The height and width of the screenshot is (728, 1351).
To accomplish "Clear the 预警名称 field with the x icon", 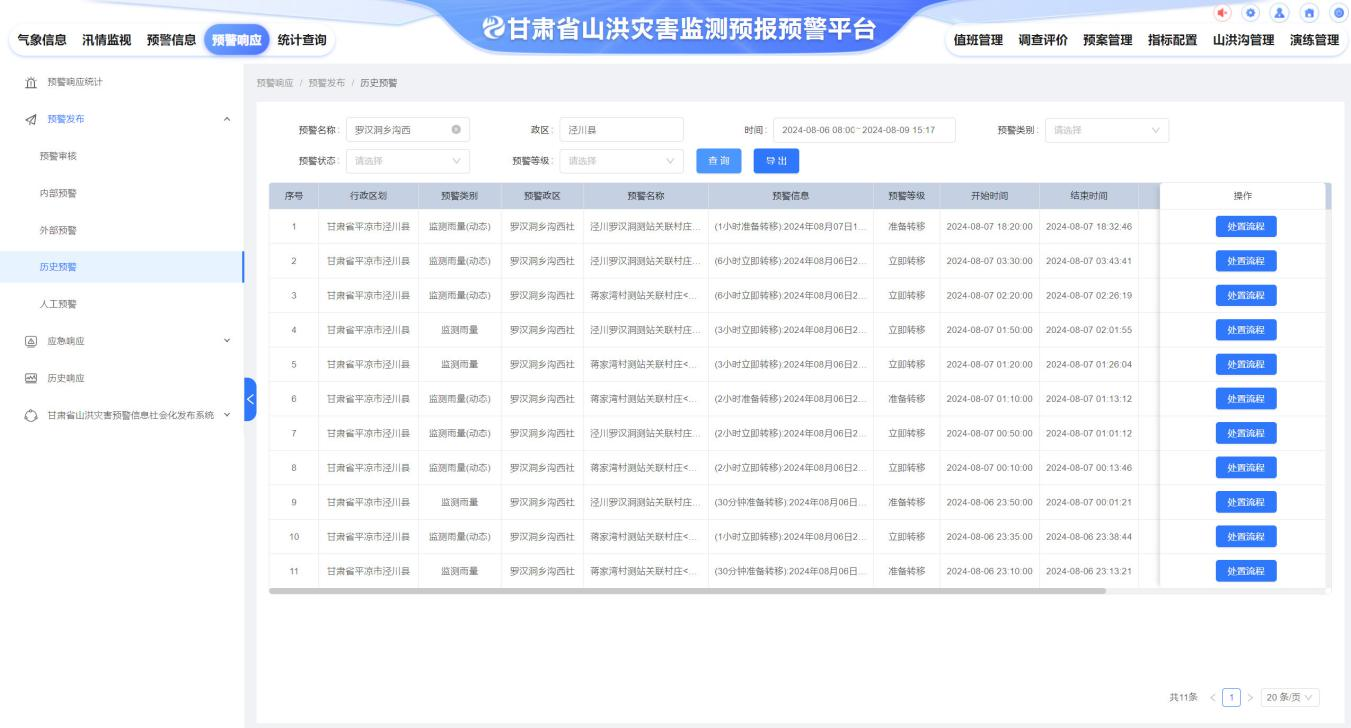I will 455,130.
